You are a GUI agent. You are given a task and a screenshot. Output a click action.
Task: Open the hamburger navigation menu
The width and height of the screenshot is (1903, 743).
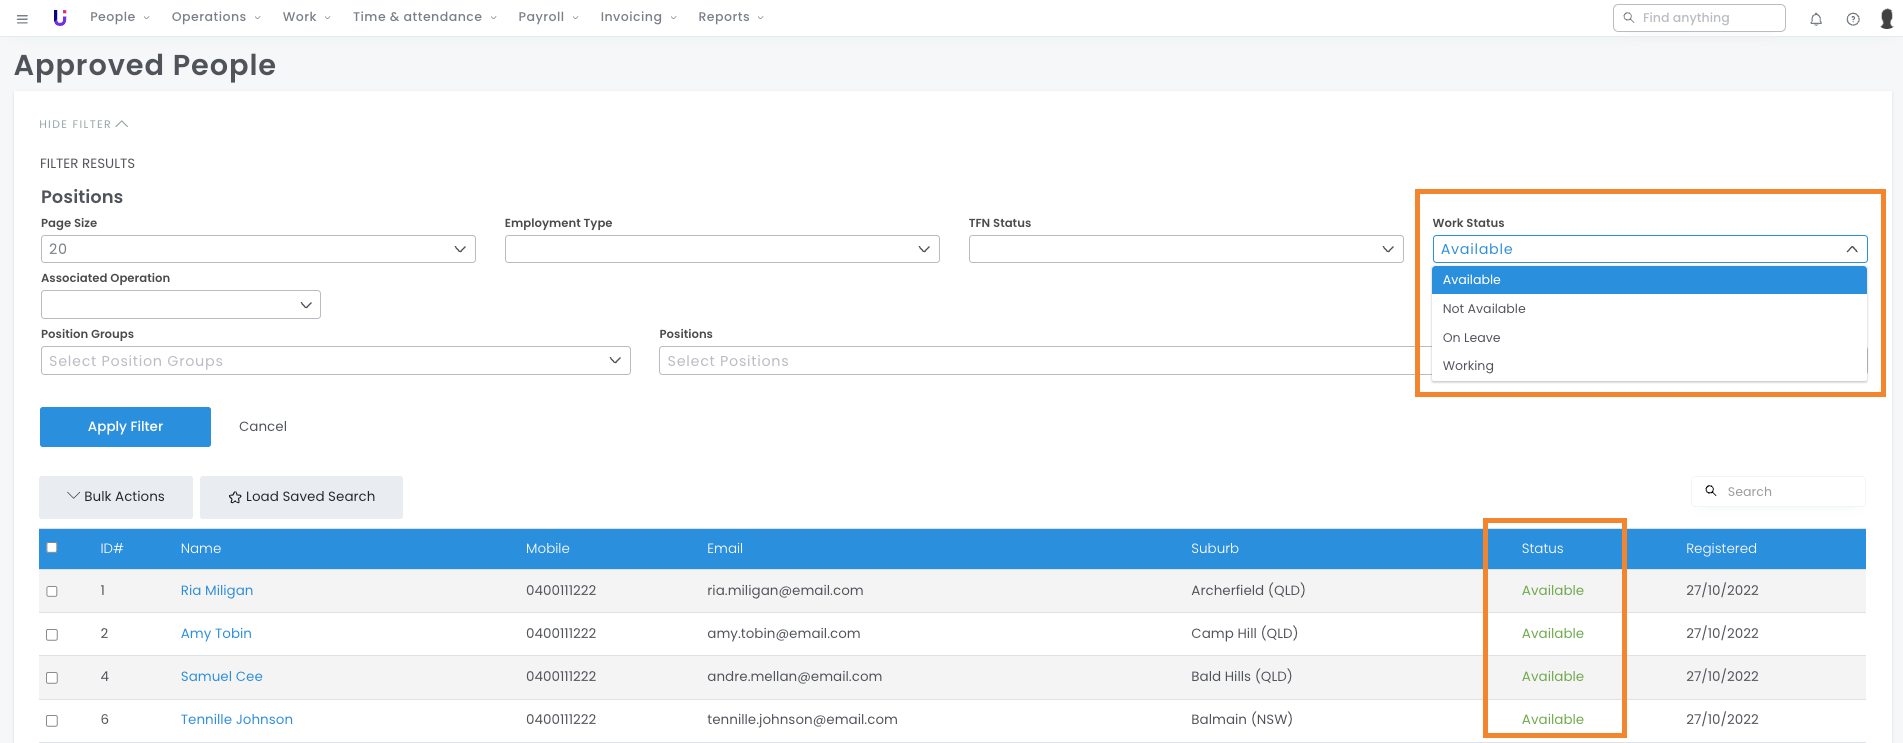click(x=22, y=18)
